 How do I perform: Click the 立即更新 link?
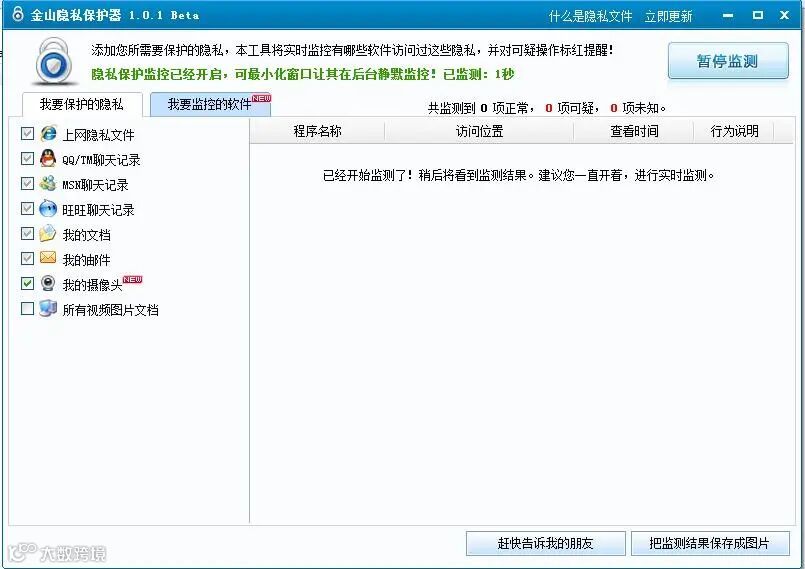(668, 16)
